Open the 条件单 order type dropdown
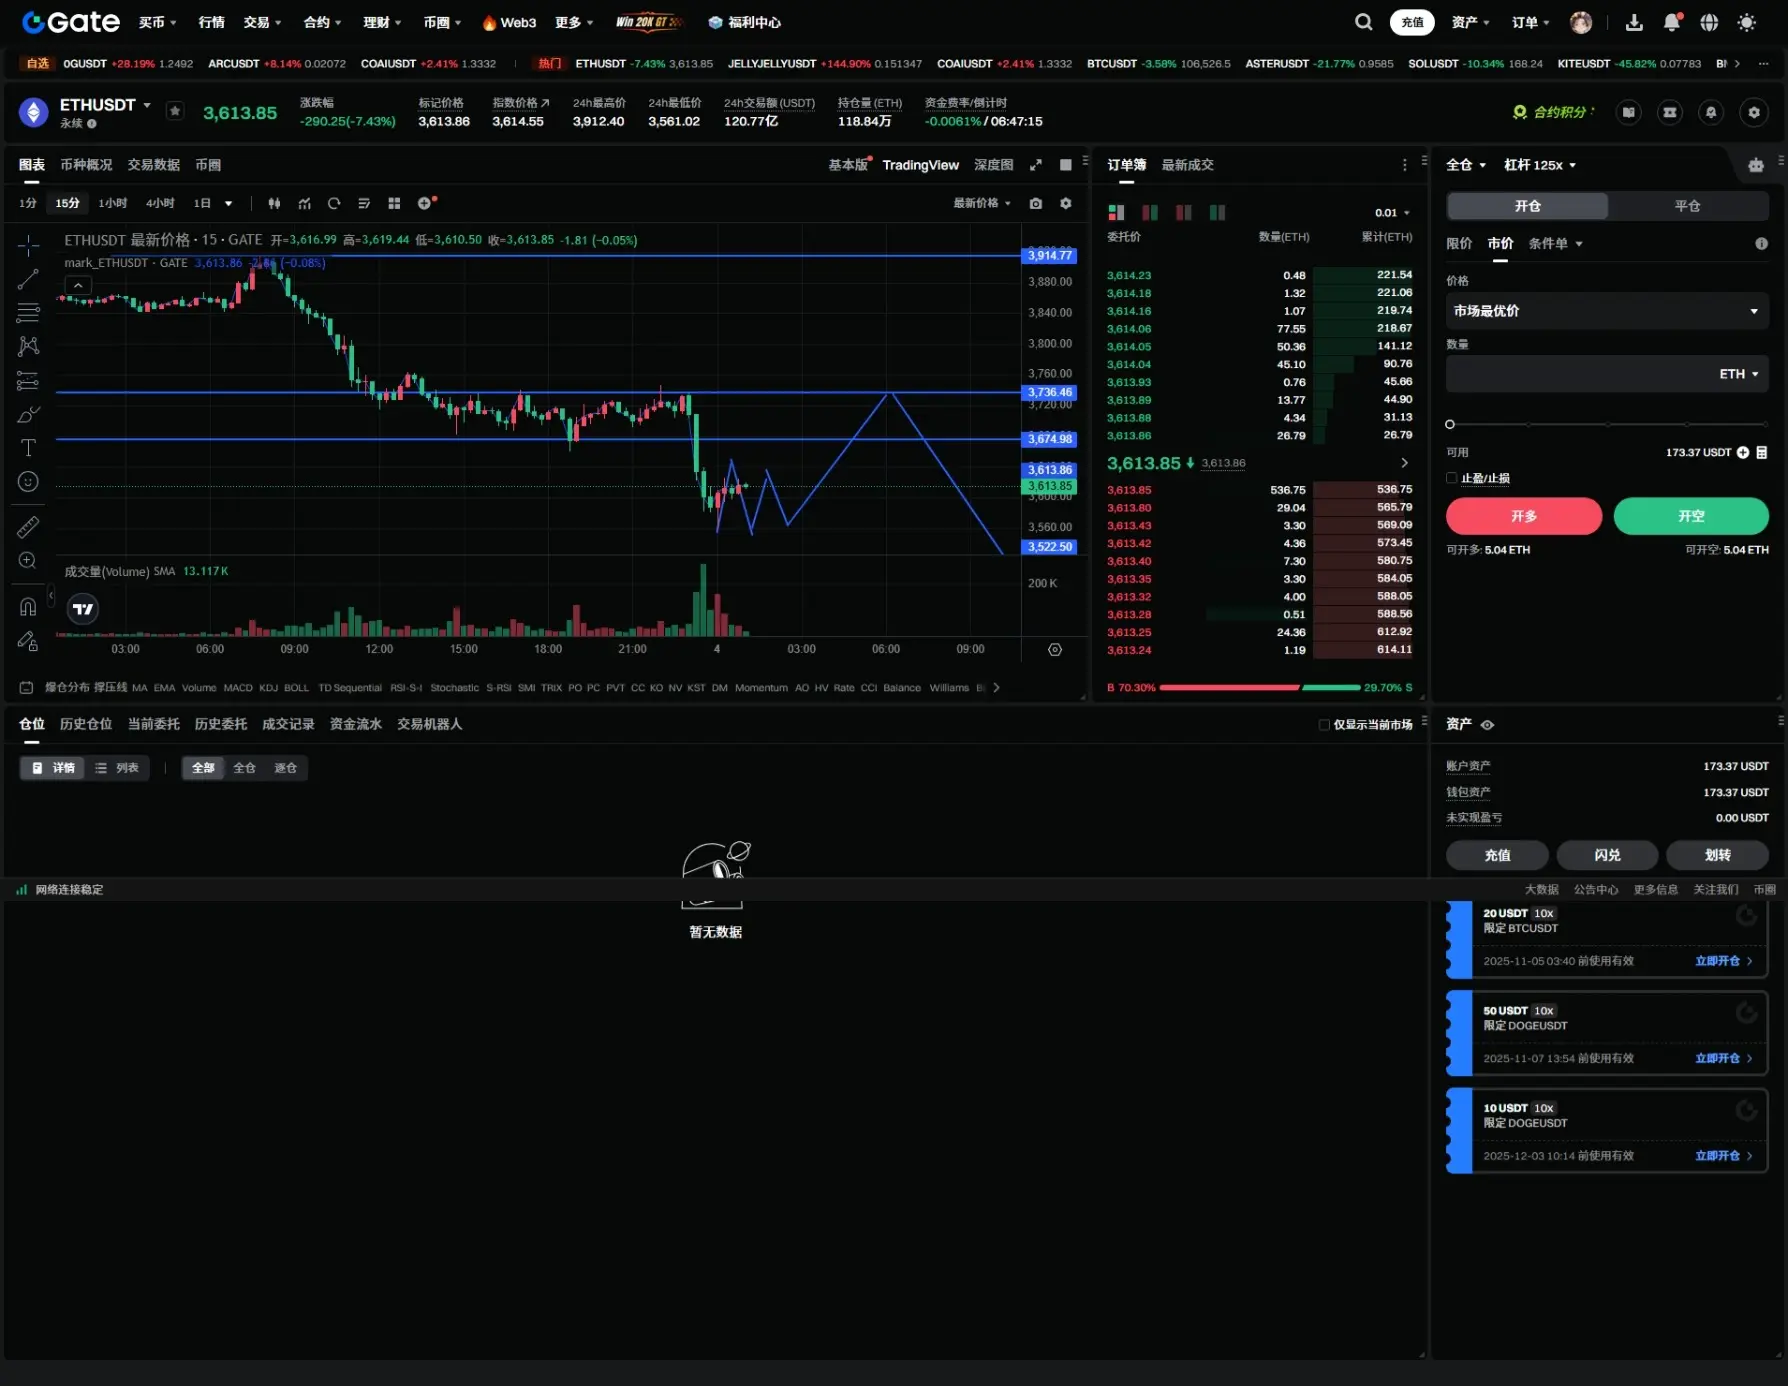The height and width of the screenshot is (1386, 1788). point(1555,244)
